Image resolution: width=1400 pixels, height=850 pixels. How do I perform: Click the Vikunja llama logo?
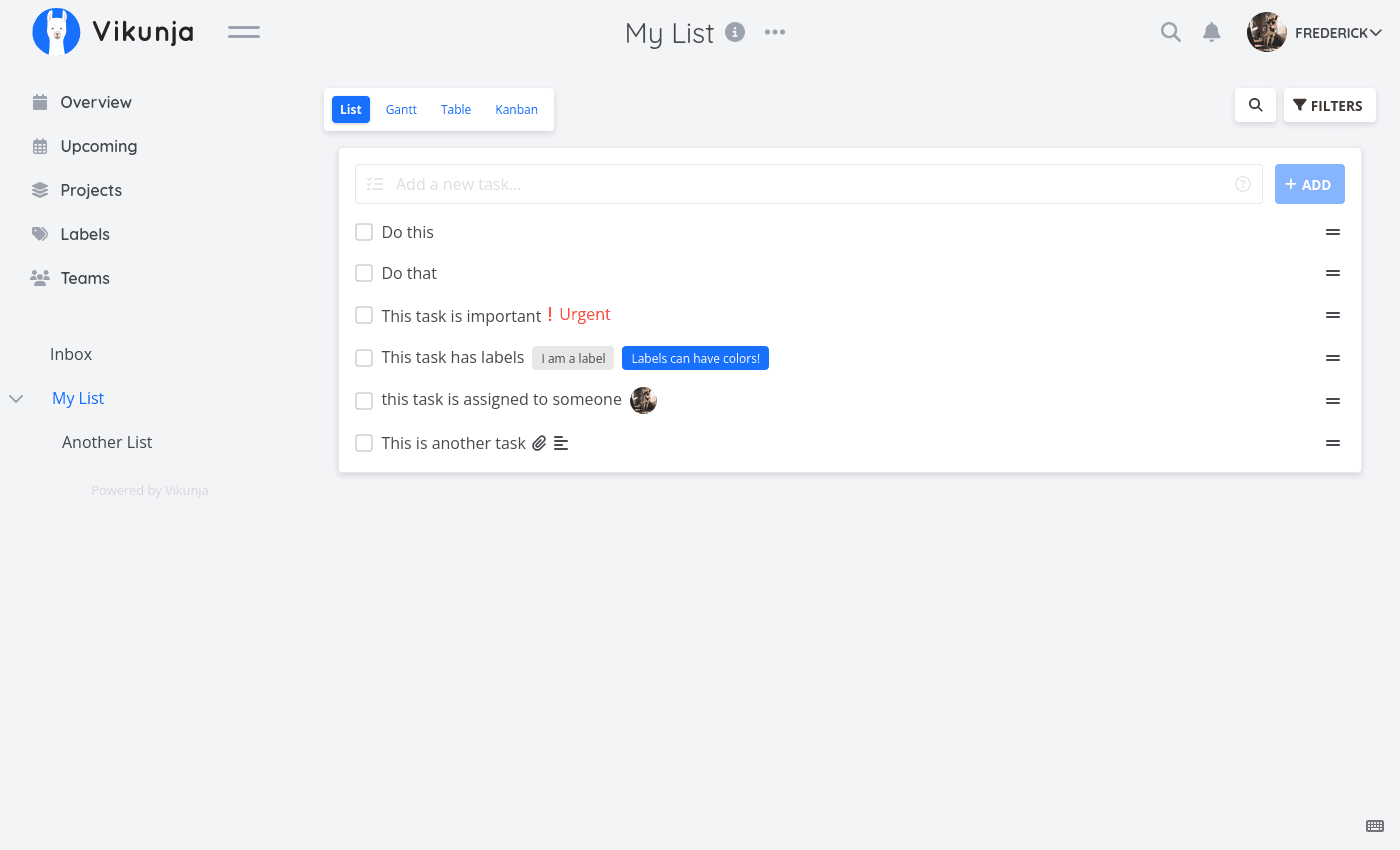click(x=56, y=32)
